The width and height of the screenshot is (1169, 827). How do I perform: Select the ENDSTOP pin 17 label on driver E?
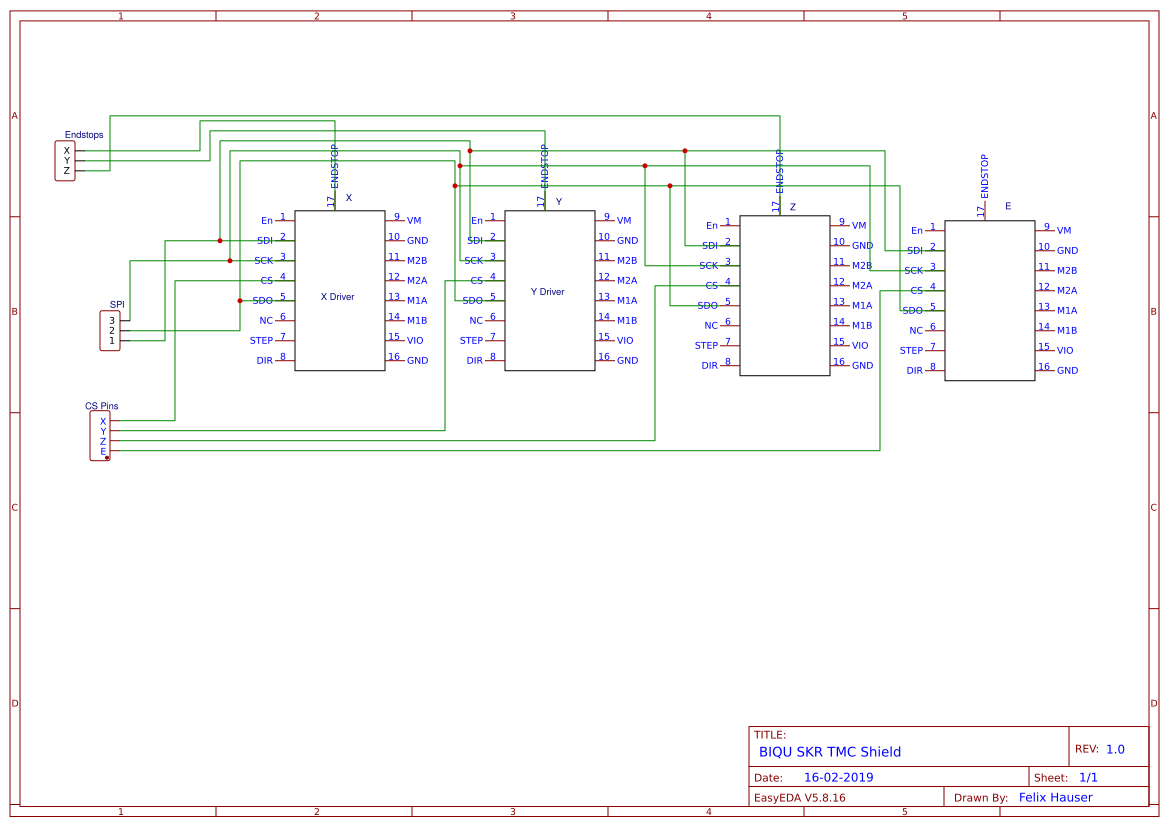983,178
